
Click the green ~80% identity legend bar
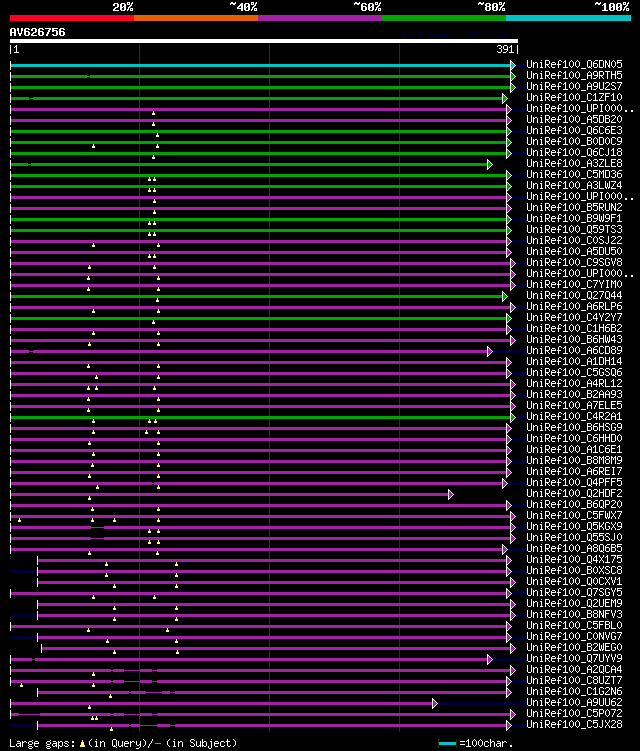click(444, 18)
